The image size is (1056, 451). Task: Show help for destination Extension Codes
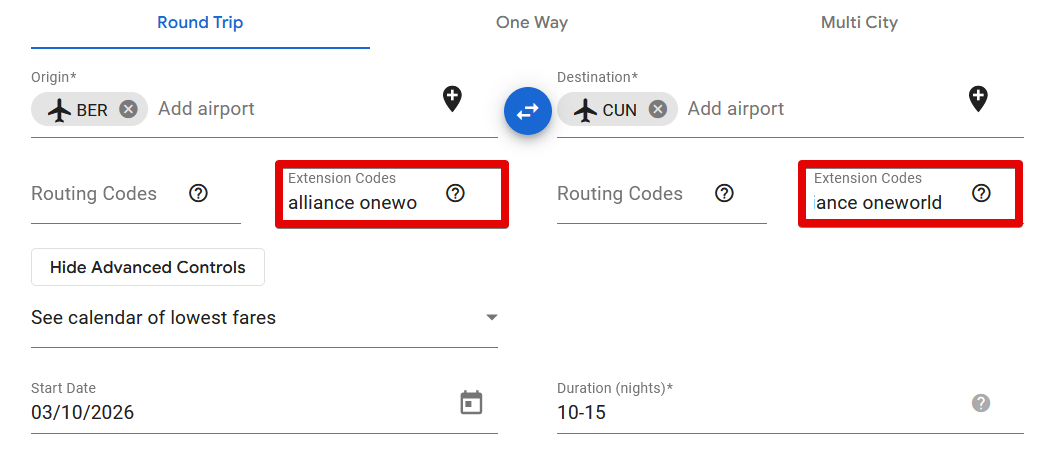coord(981,194)
